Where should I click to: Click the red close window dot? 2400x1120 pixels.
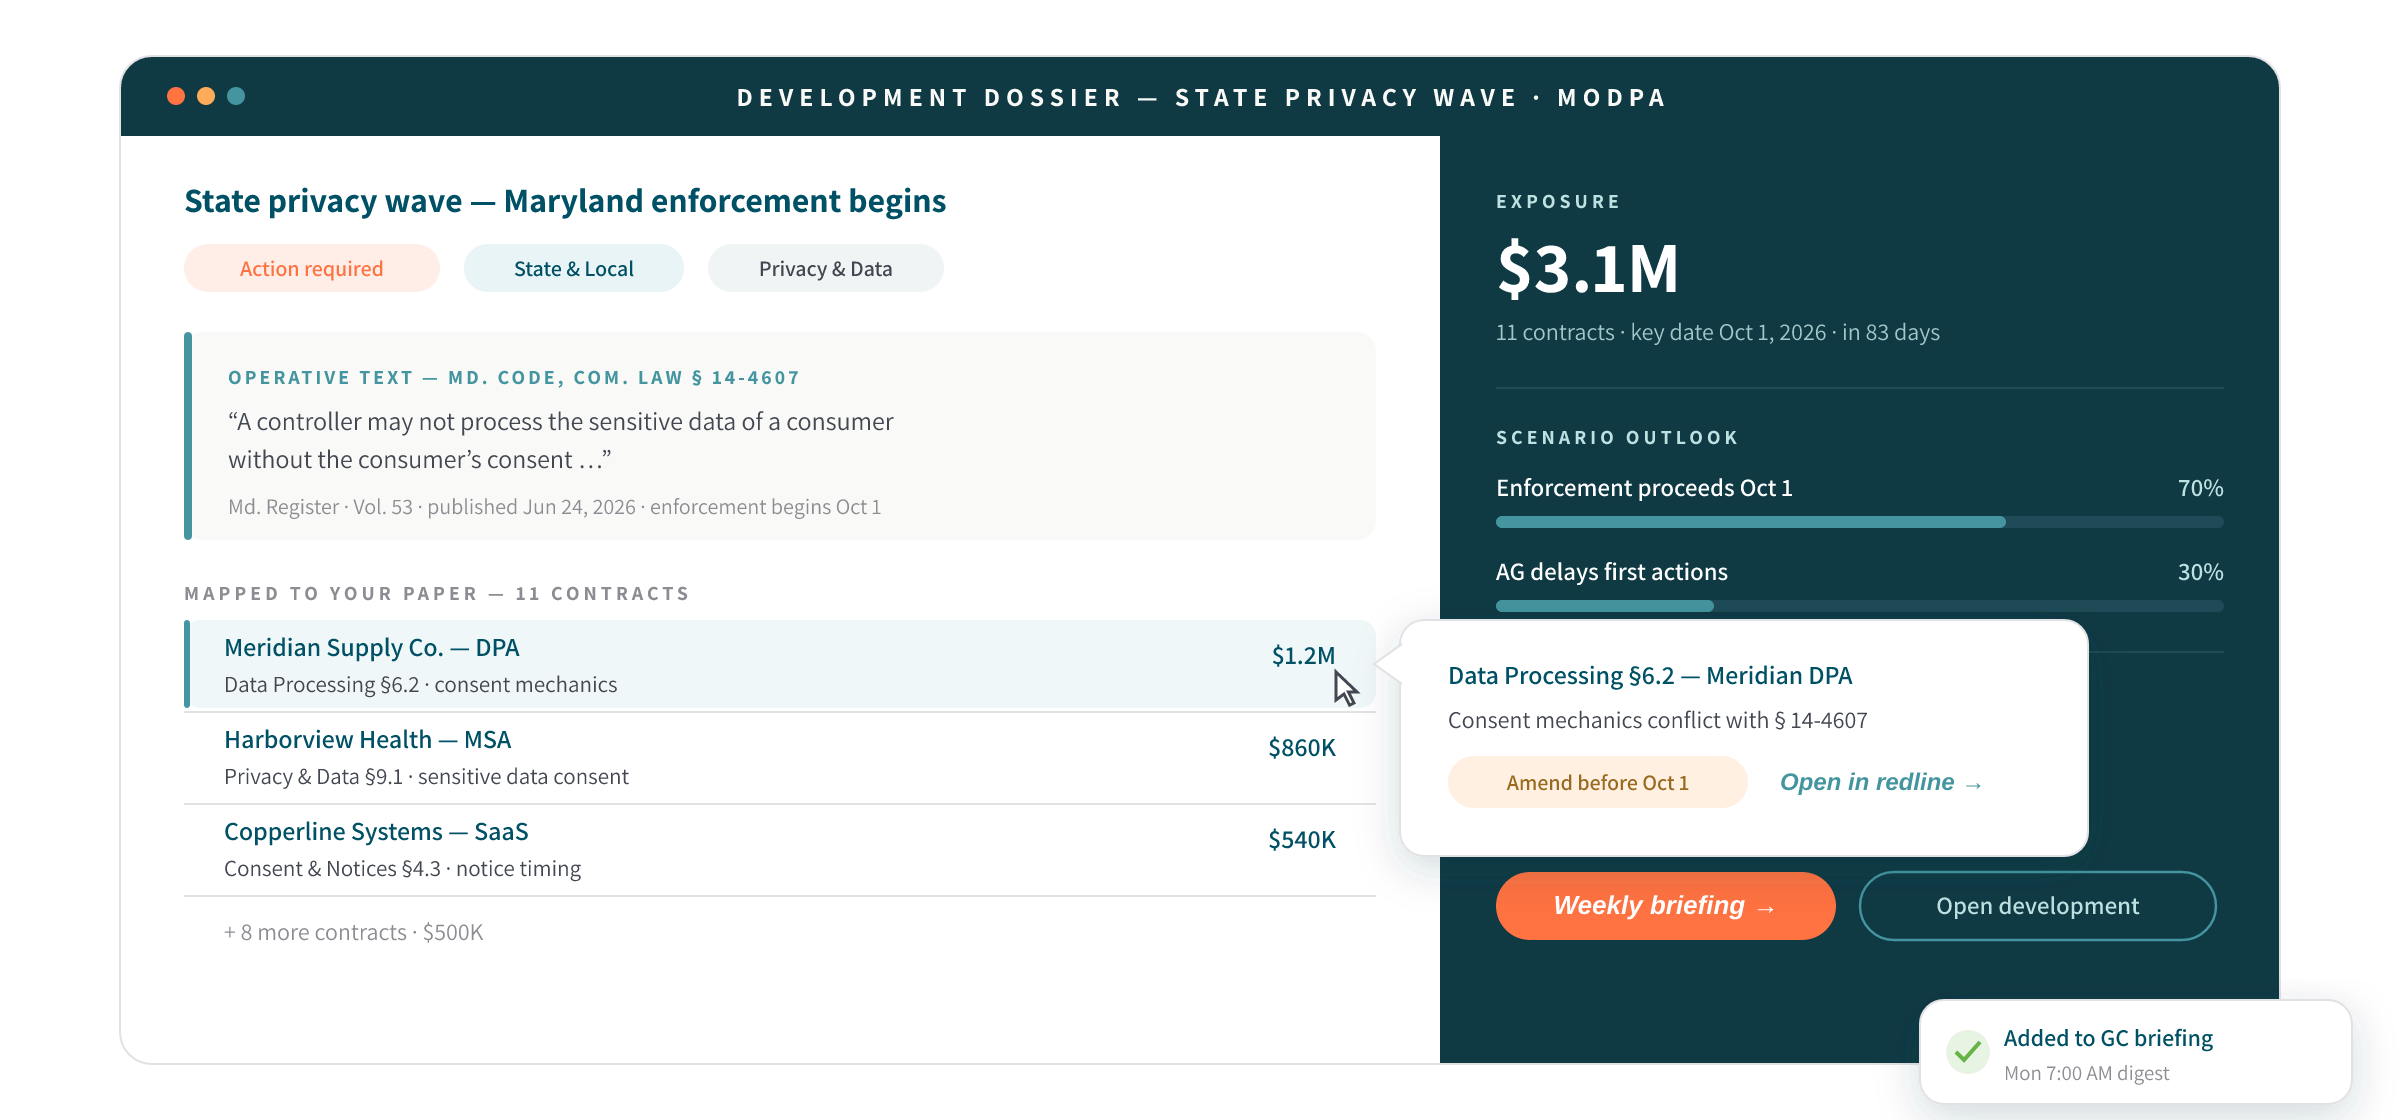(x=176, y=96)
